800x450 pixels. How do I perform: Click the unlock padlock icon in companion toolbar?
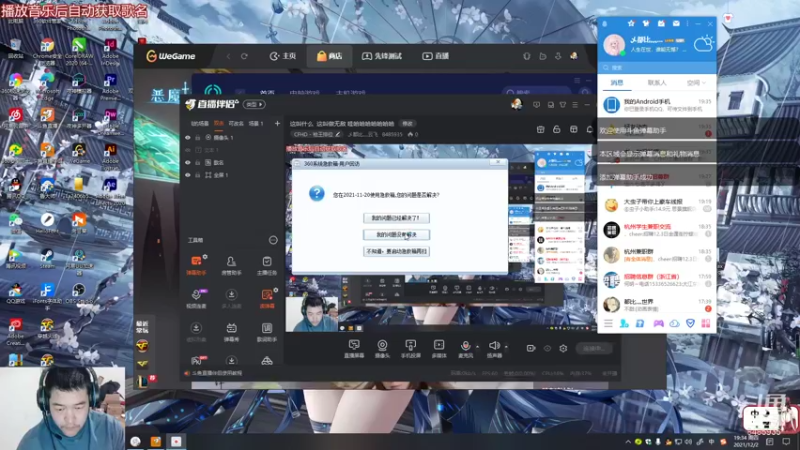pyautogui.click(x=557, y=130)
